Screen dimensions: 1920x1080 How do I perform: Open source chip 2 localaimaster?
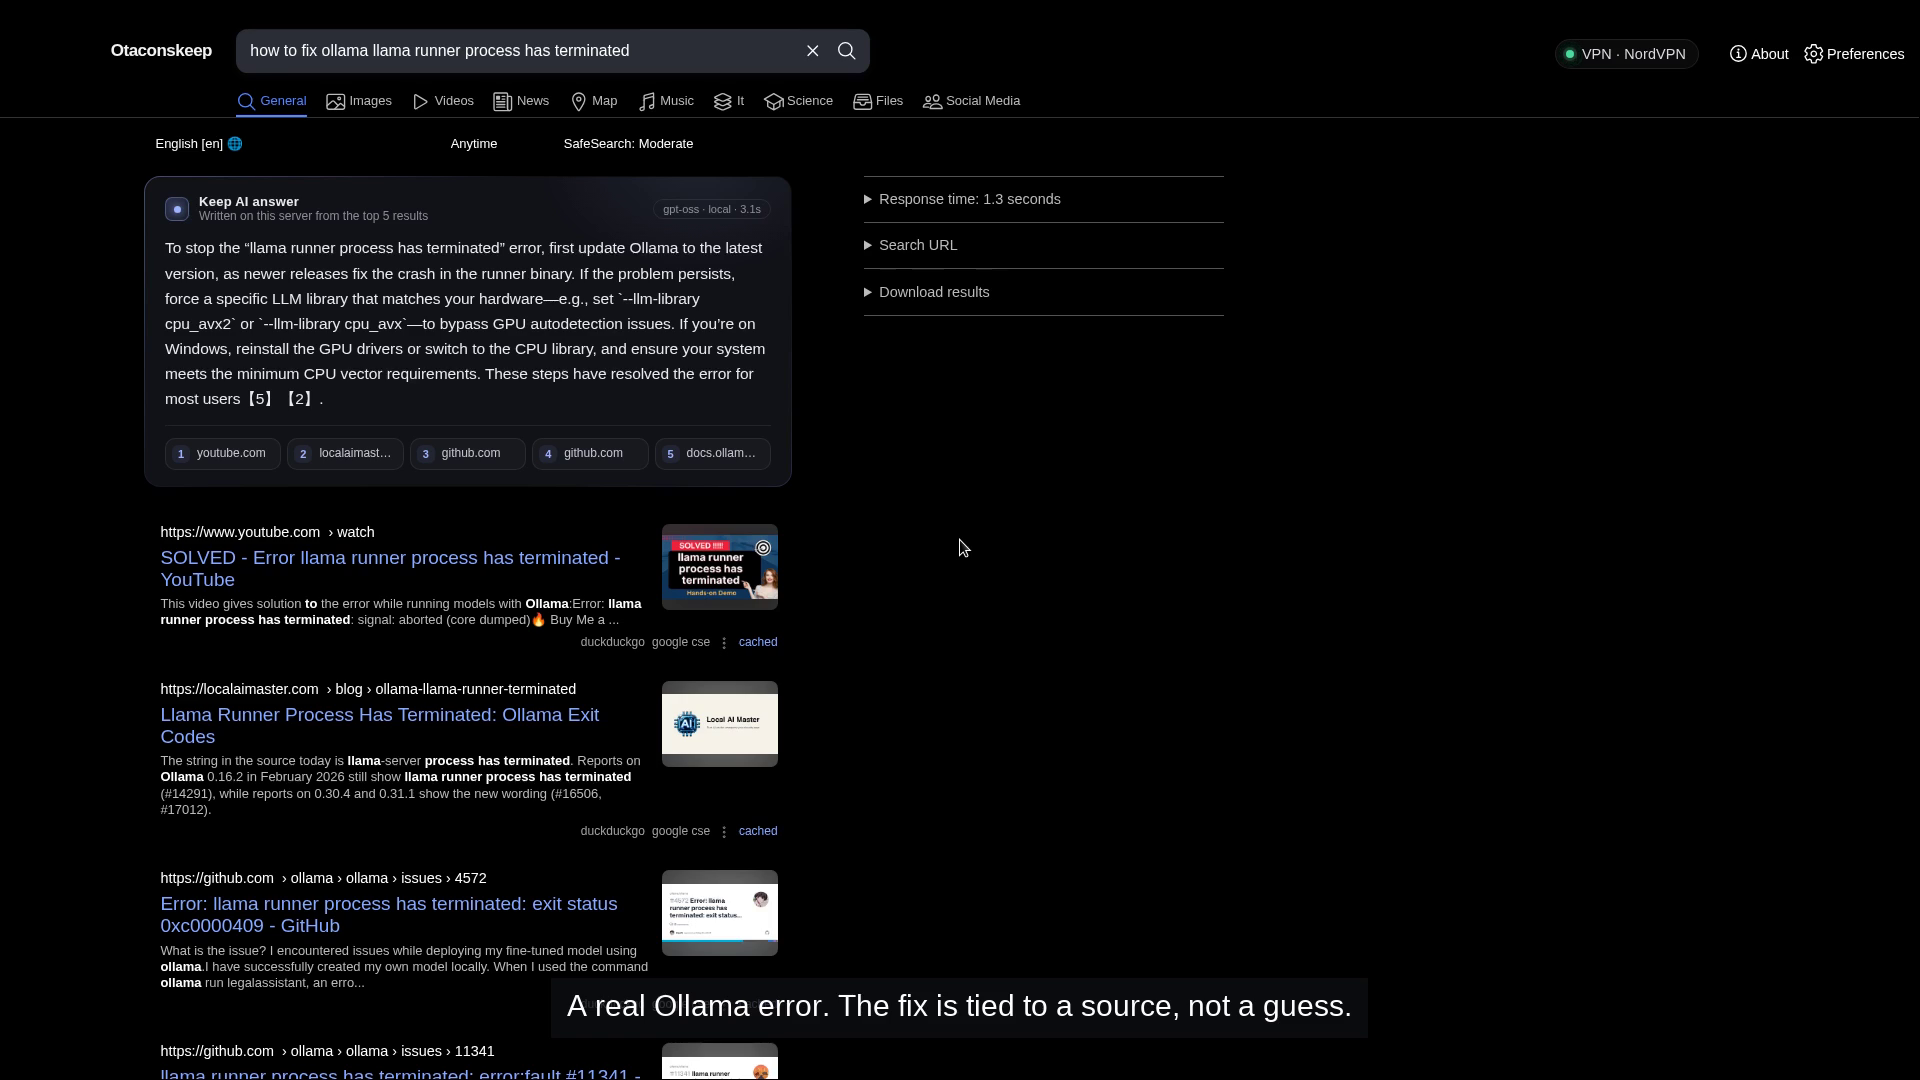(x=345, y=454)
